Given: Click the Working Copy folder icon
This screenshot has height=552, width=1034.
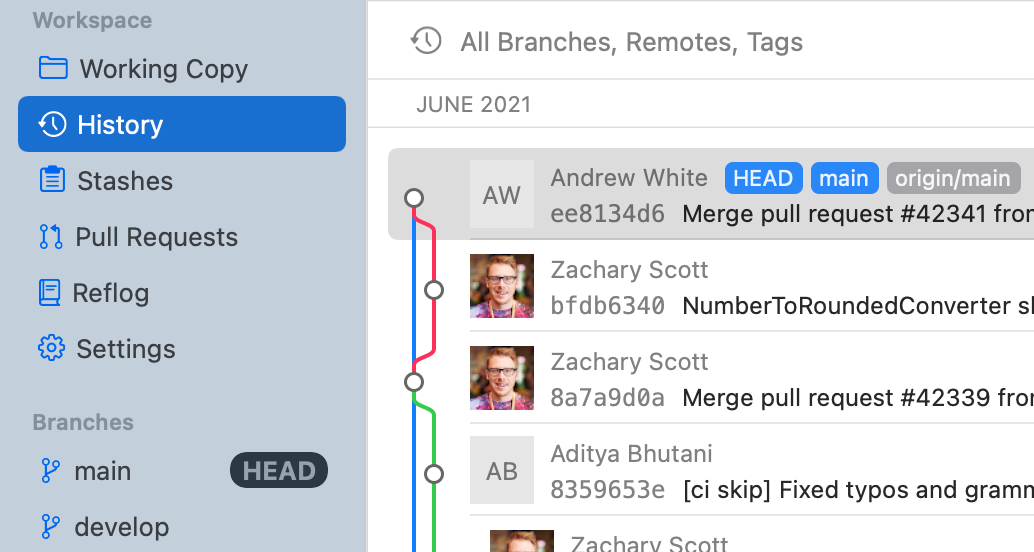Looking at the screenshot, I should (52, 68).
